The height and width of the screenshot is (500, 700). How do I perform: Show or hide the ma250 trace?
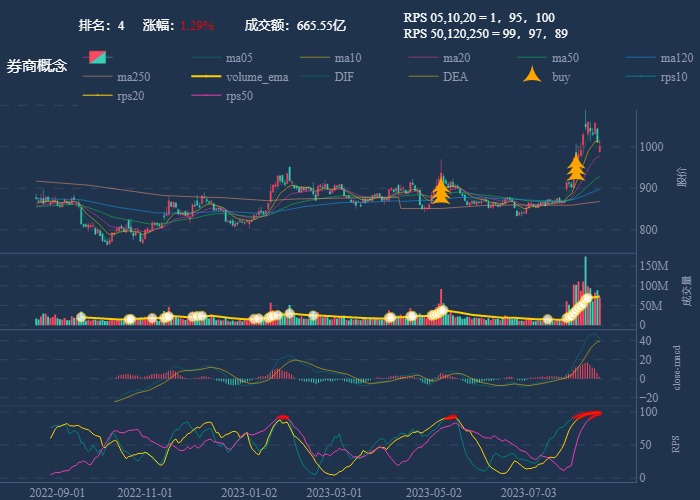133,76
